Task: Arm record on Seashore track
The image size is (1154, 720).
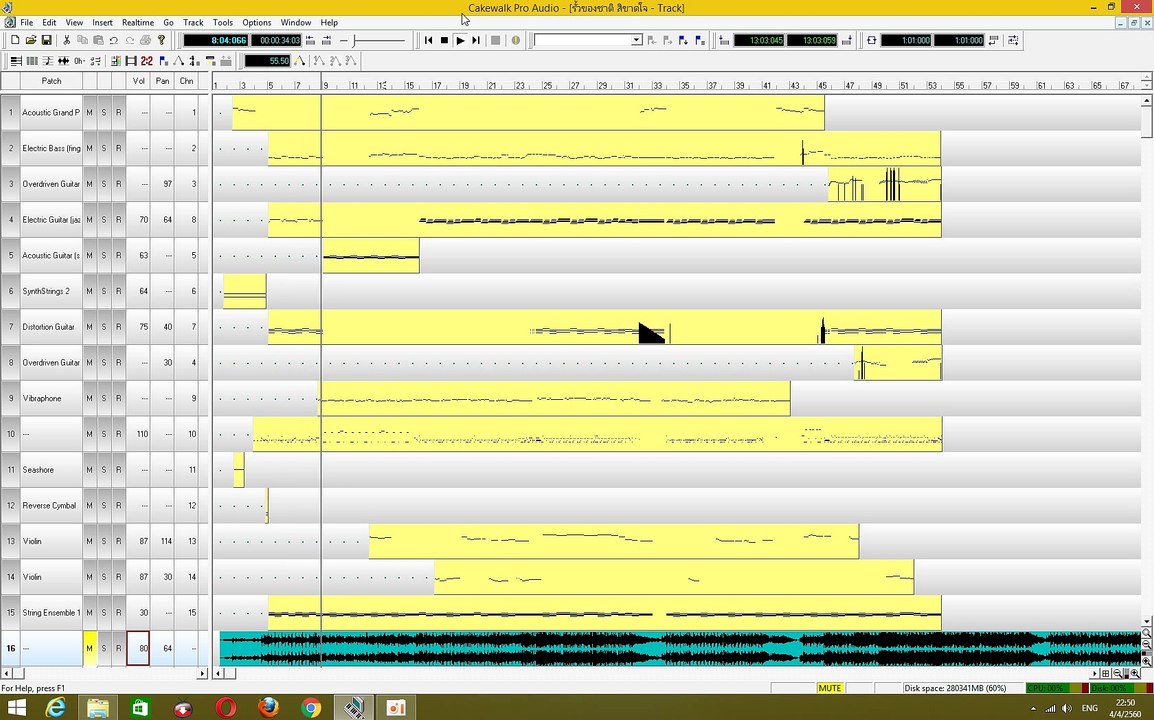Action: click(118, 470)
